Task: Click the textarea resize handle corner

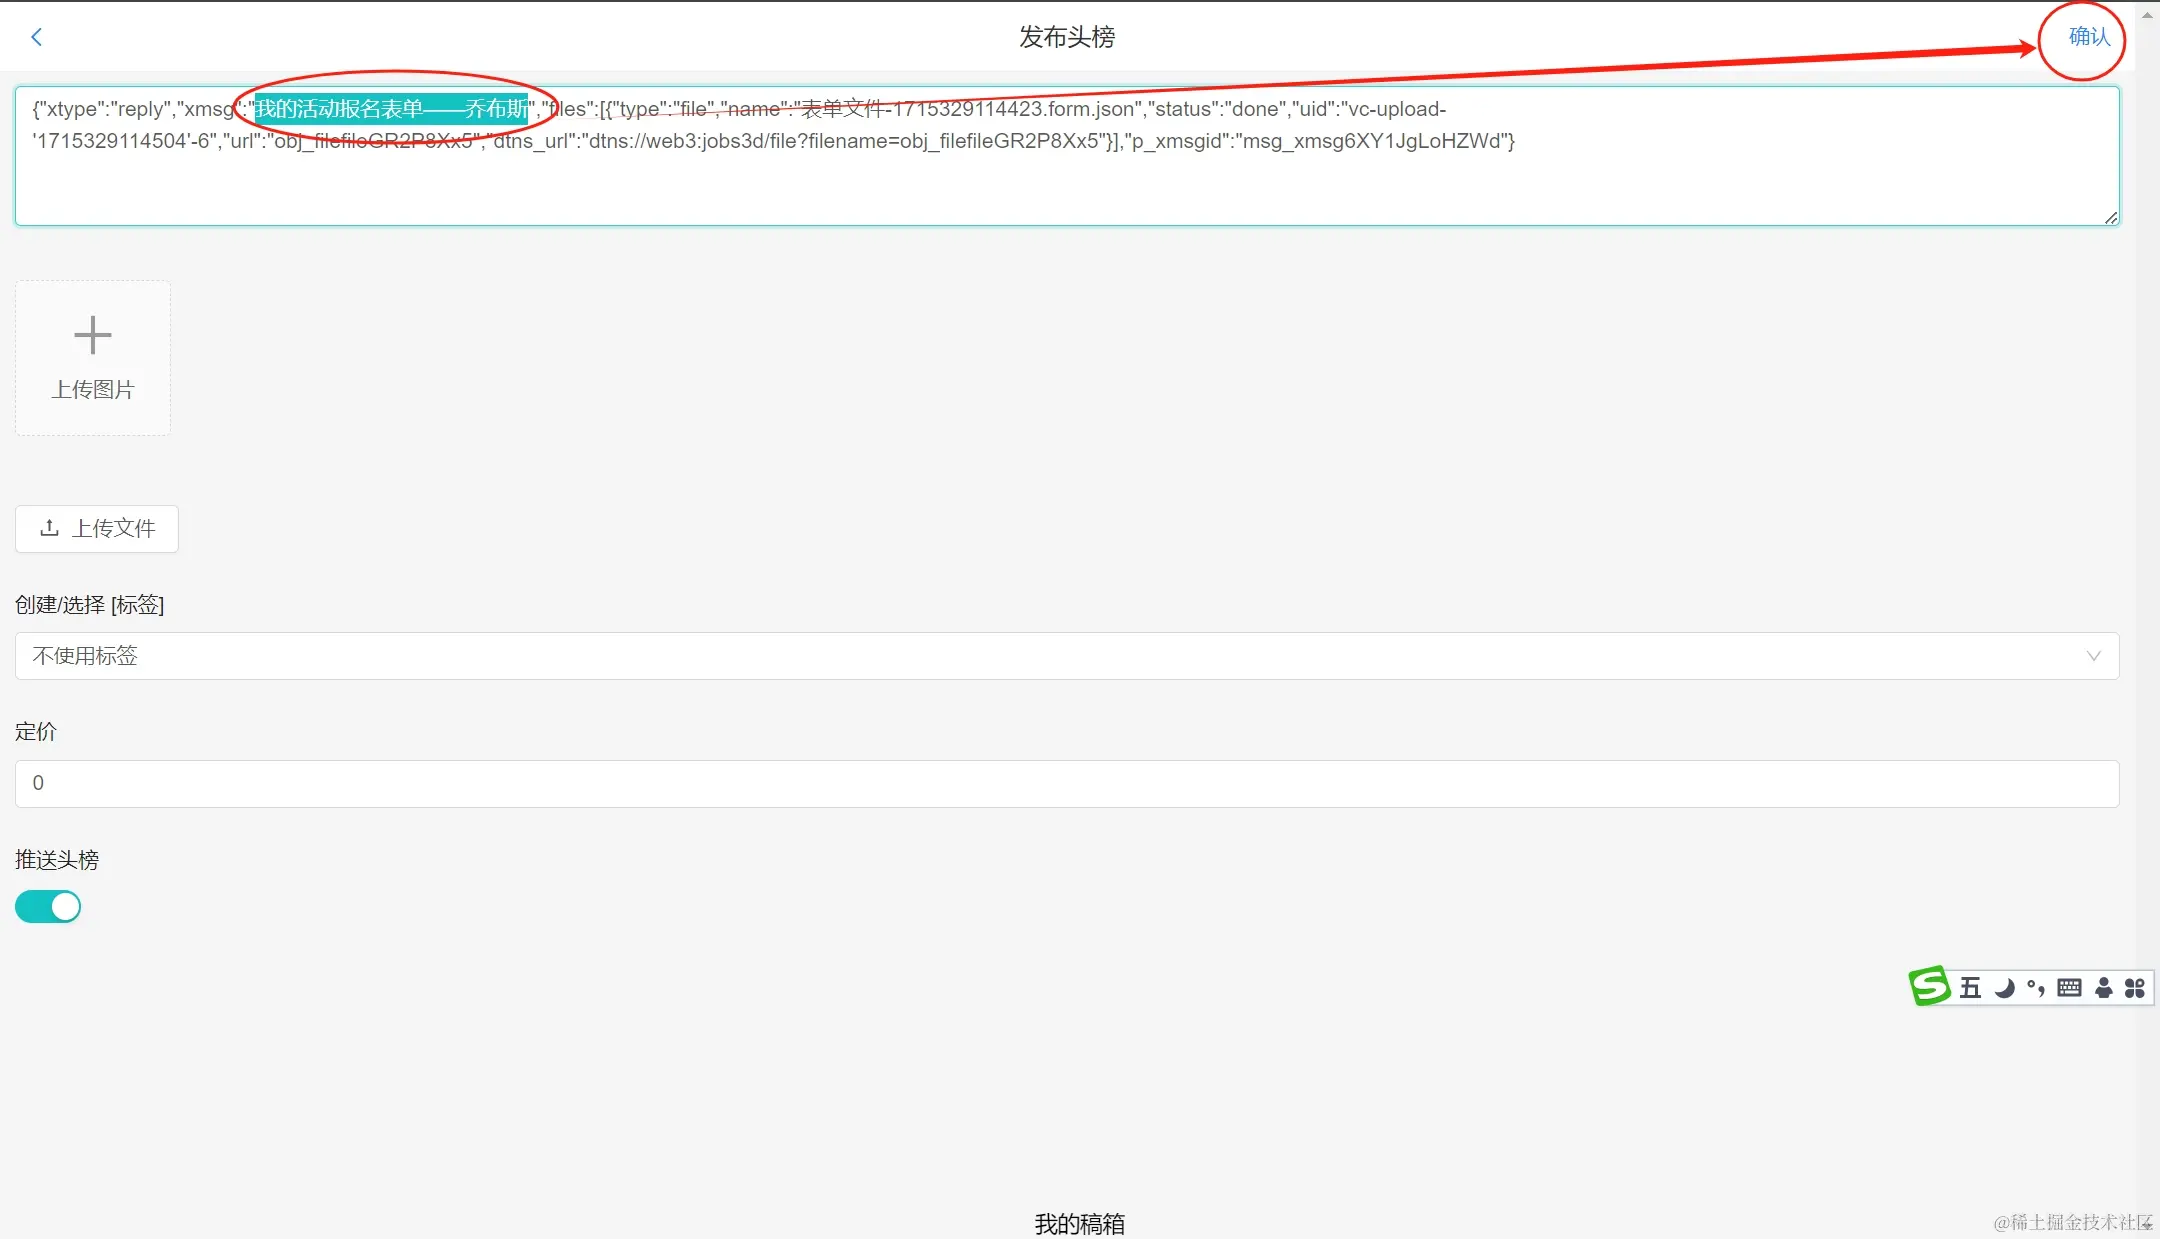Action: coord(2110,218)
